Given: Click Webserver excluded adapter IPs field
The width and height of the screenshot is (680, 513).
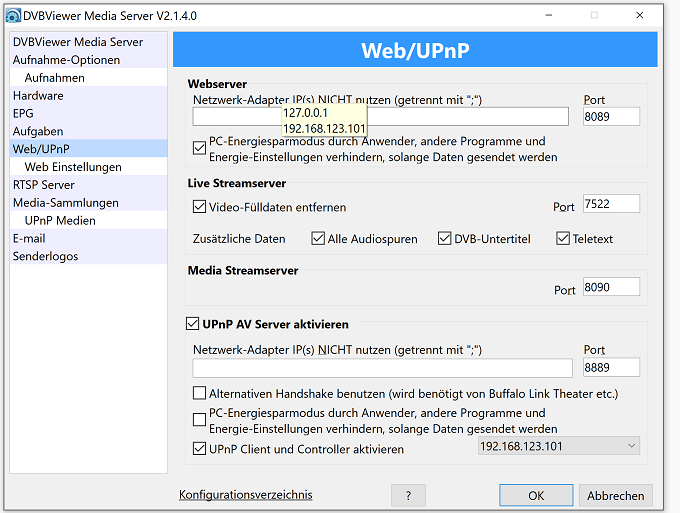Looking at the screenshot, I should [x=380, y=117].
